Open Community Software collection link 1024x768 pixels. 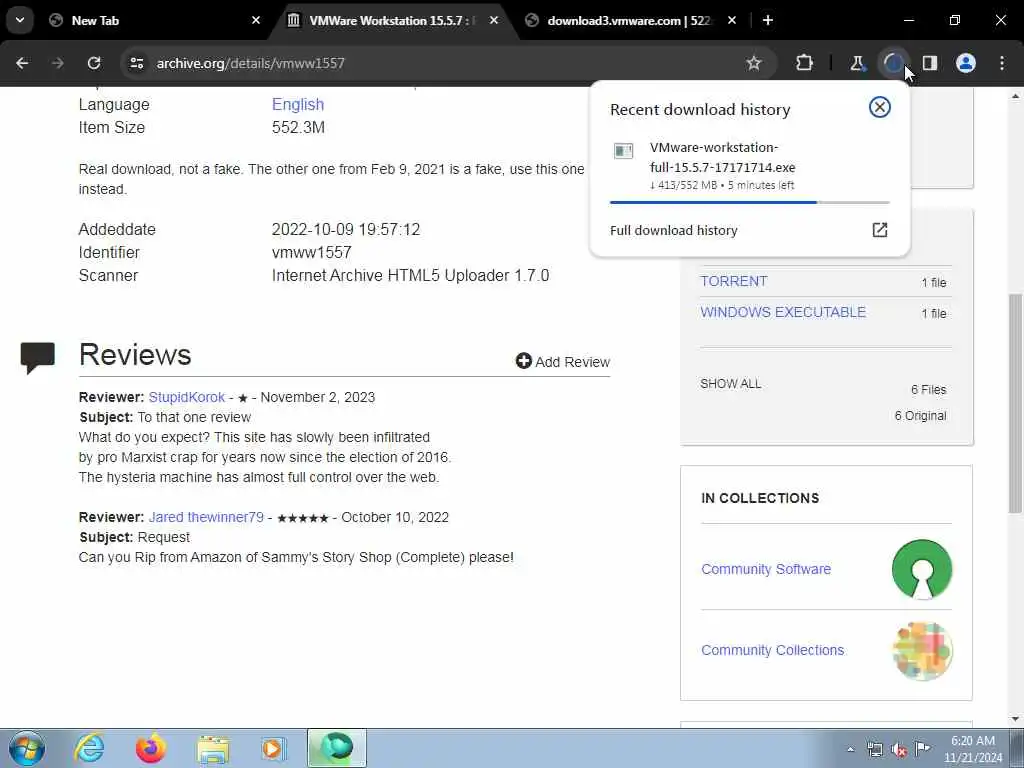(x=766, y=569)
